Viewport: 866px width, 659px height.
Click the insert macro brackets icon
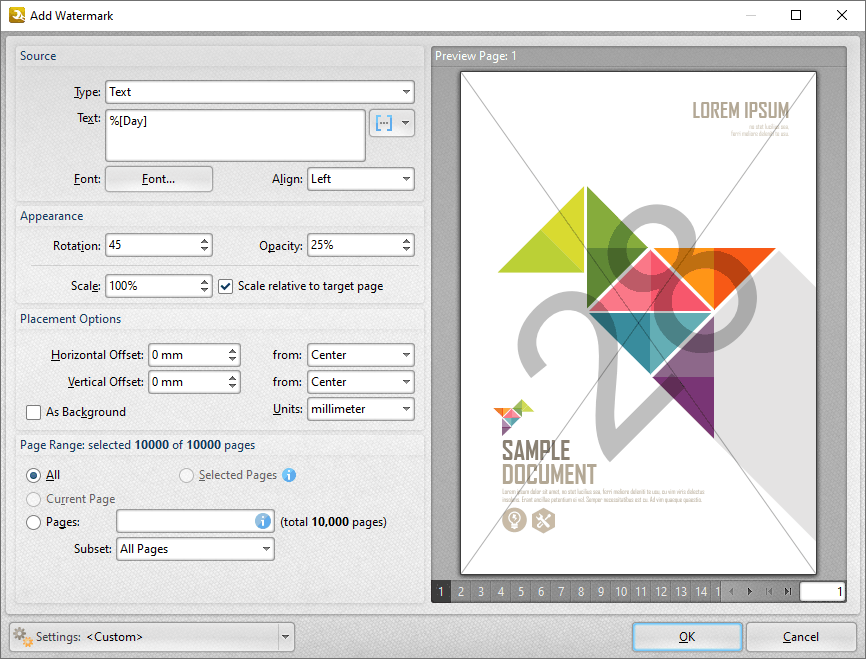(x=383, y=123)
